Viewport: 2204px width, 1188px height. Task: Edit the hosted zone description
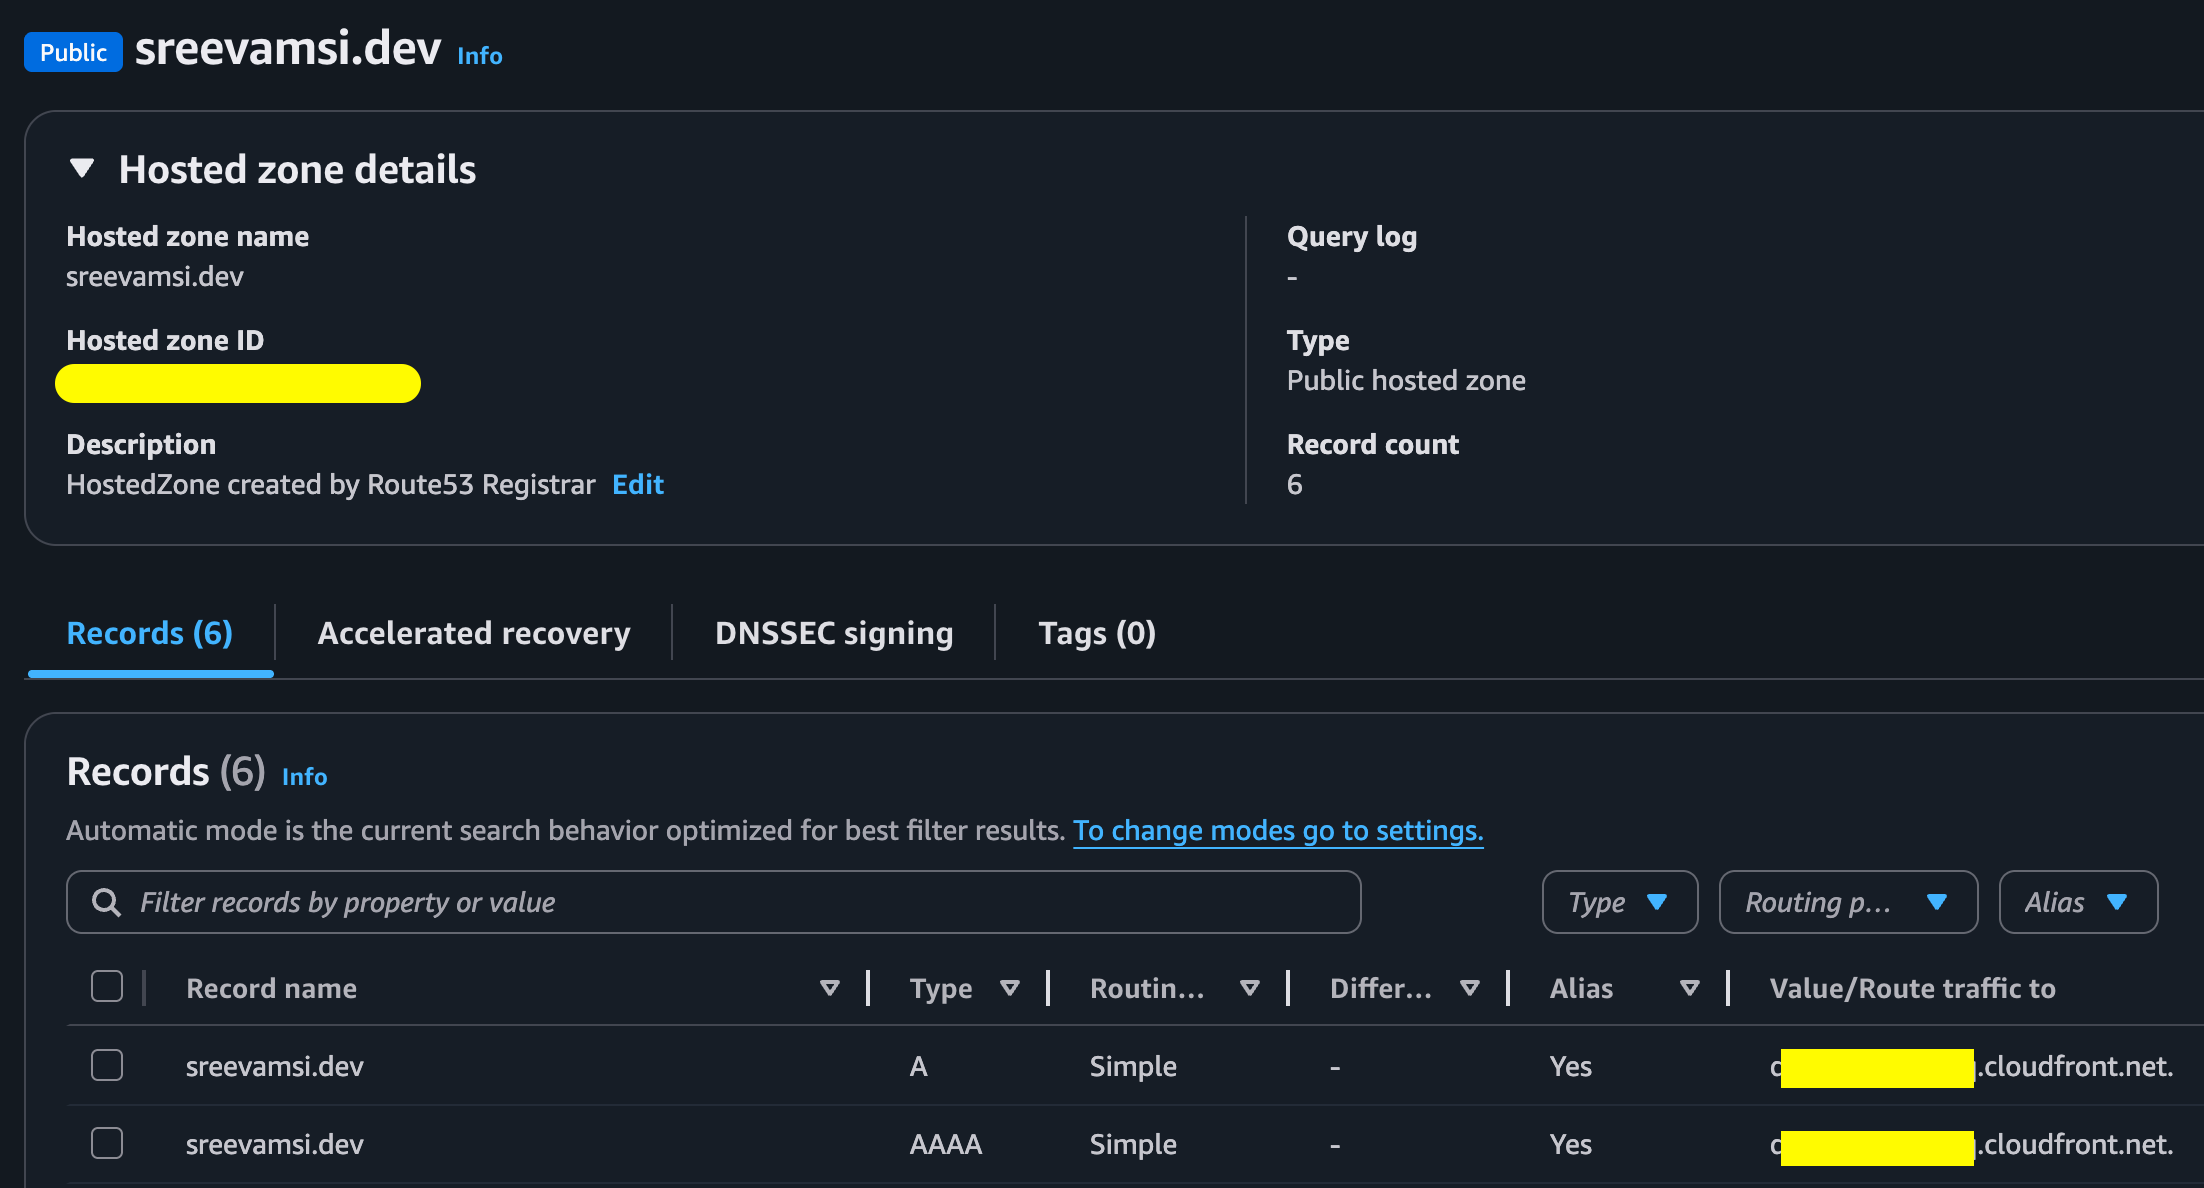pyautogui.click(x=638, y=484)
